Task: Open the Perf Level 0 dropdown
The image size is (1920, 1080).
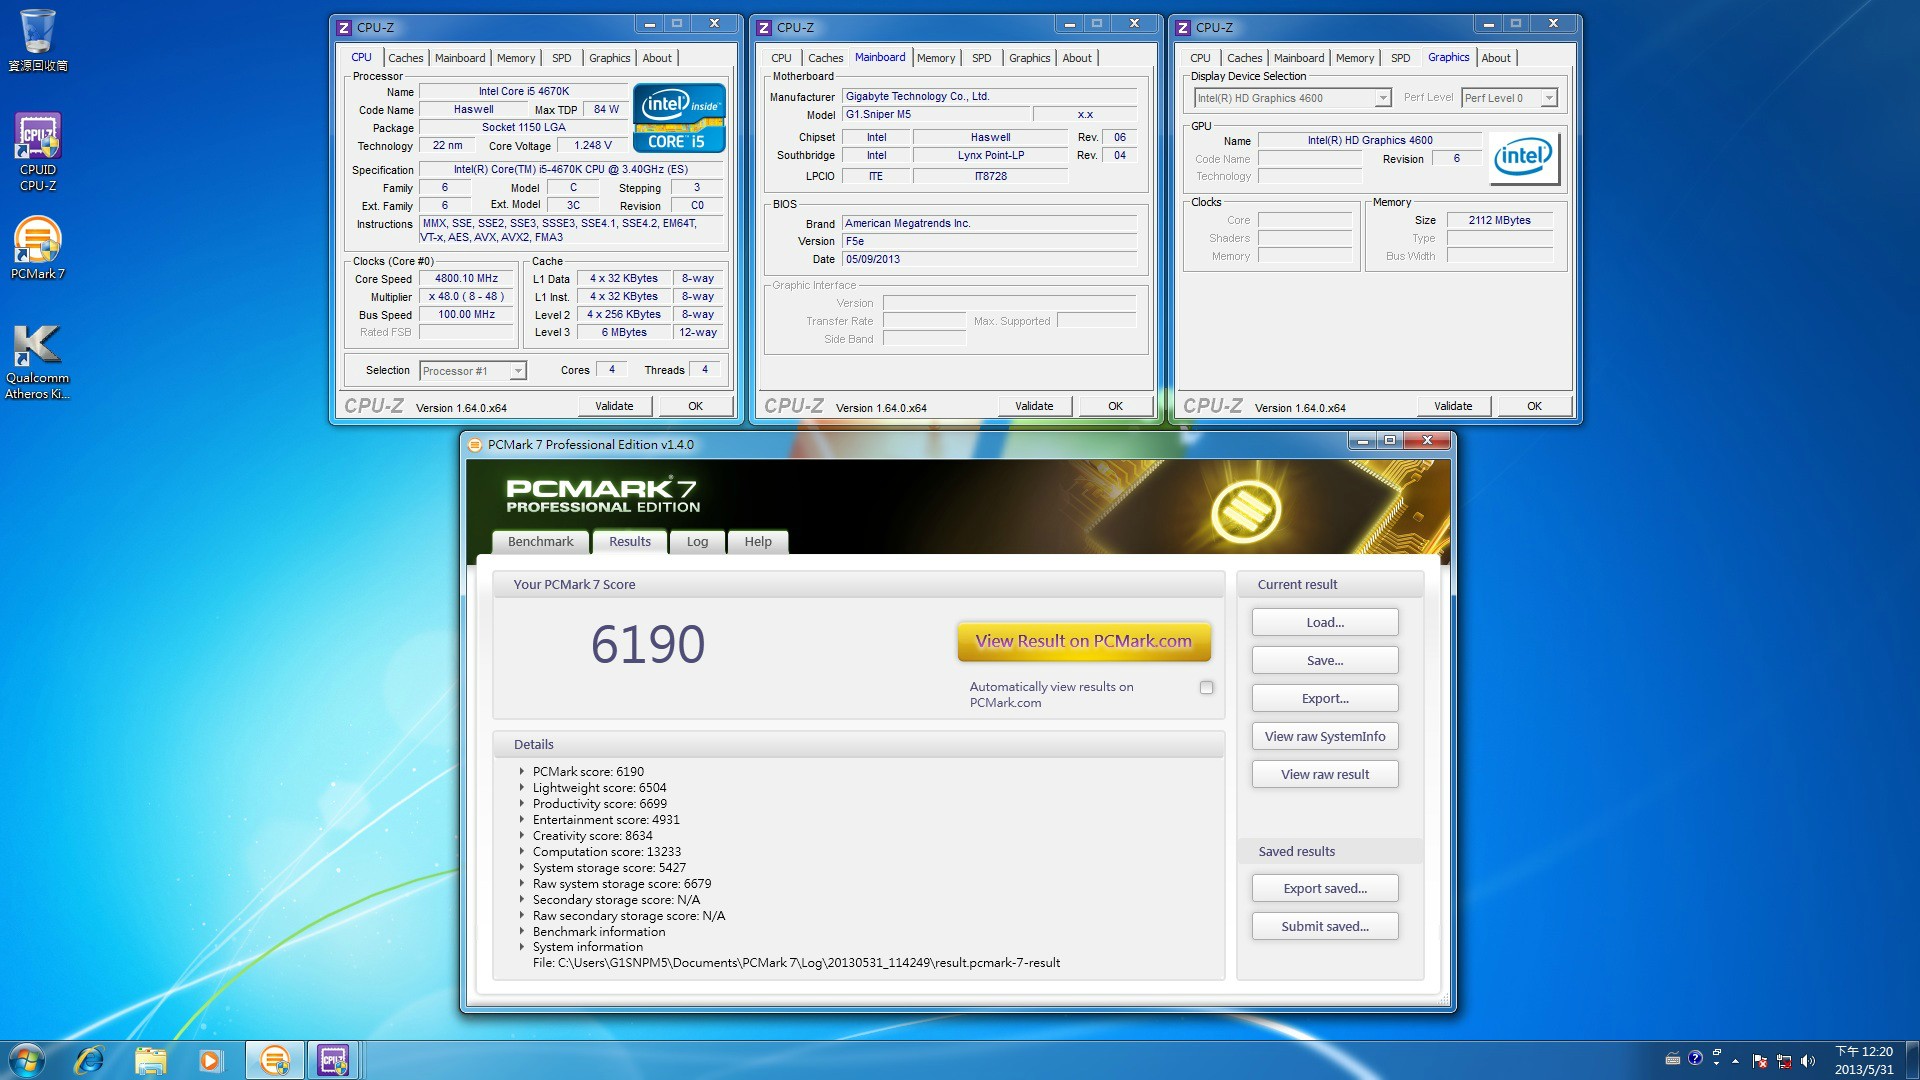Action: click(x=1509, y=98)
